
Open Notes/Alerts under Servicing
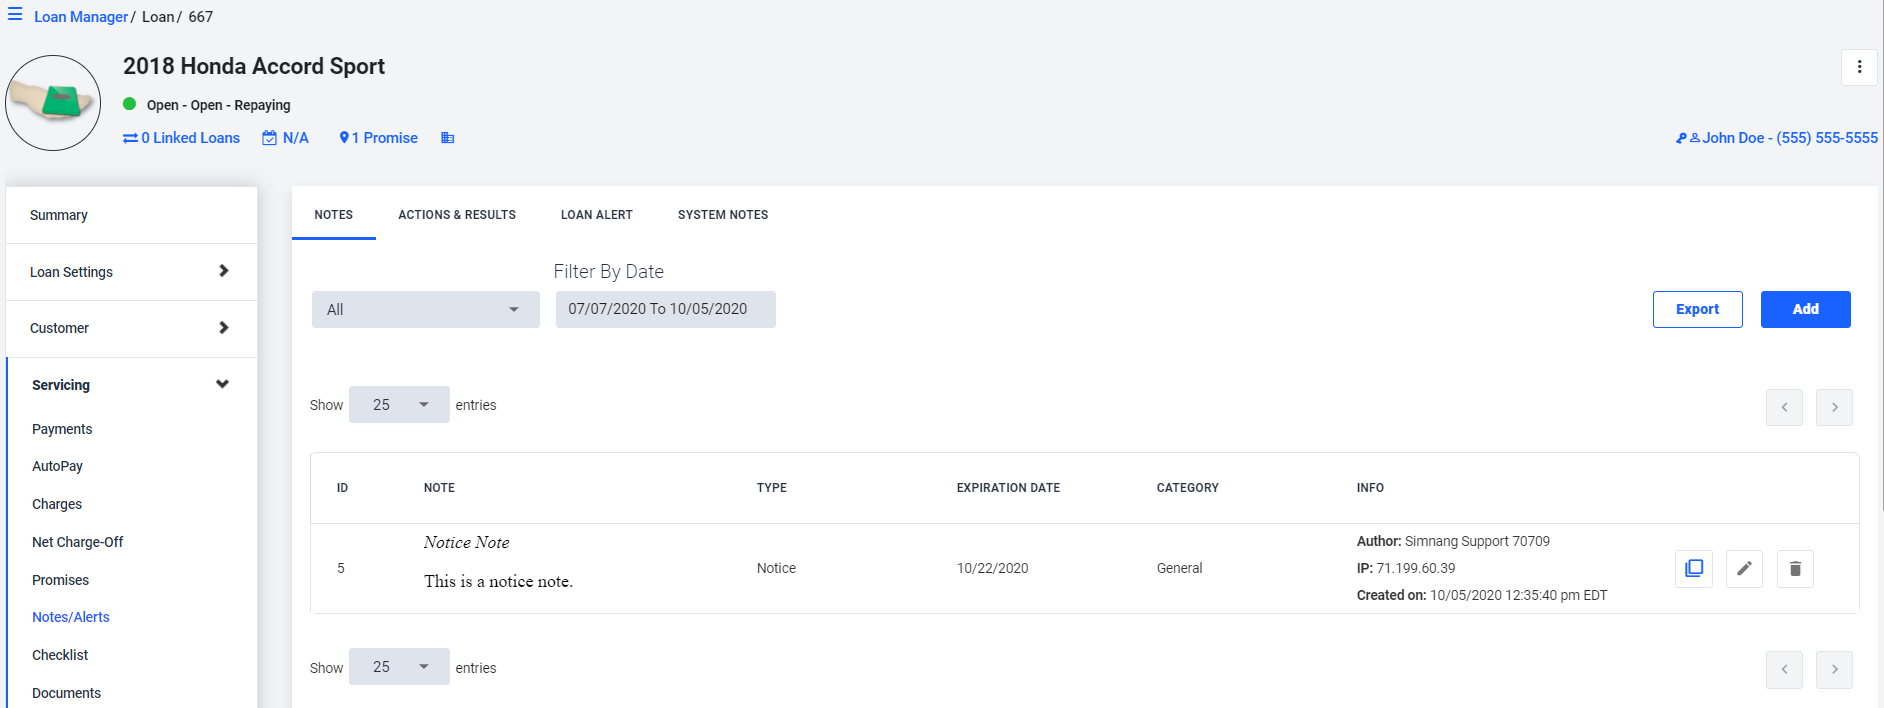pyautogui.click(x=71, y=617)
